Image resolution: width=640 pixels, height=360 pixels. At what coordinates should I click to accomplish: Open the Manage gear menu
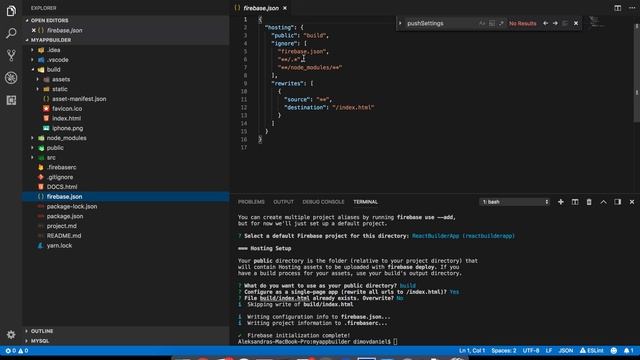(x=11, y=335)
